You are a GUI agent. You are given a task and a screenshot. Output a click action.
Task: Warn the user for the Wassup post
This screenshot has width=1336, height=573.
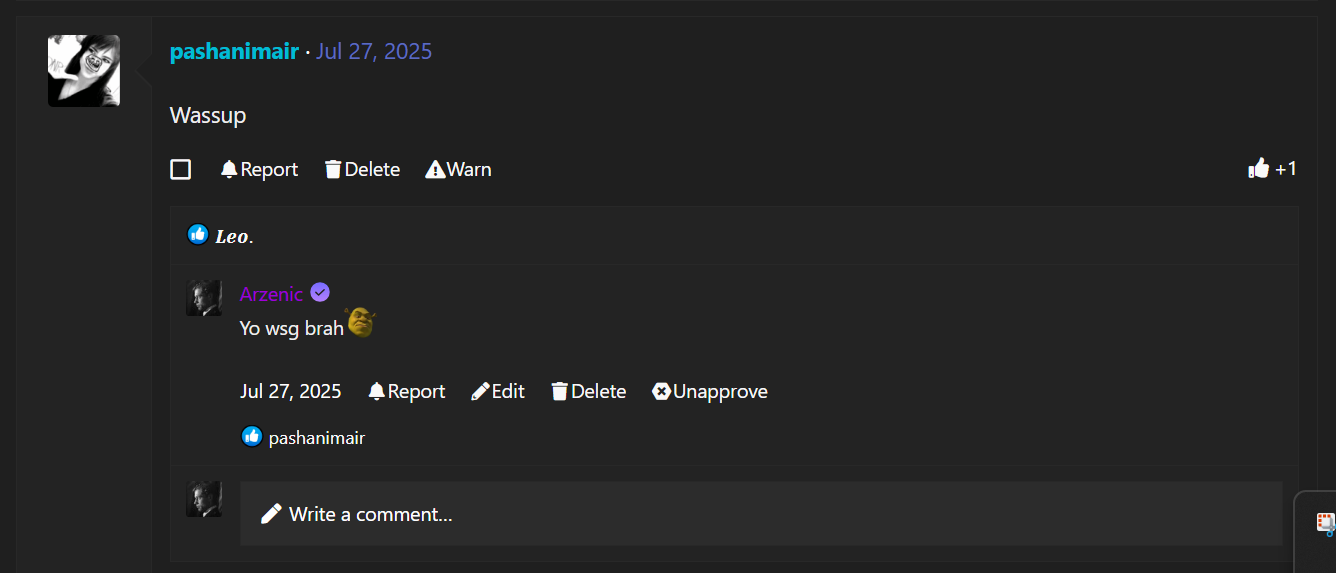pyautogui.click(x=458, y=170)
